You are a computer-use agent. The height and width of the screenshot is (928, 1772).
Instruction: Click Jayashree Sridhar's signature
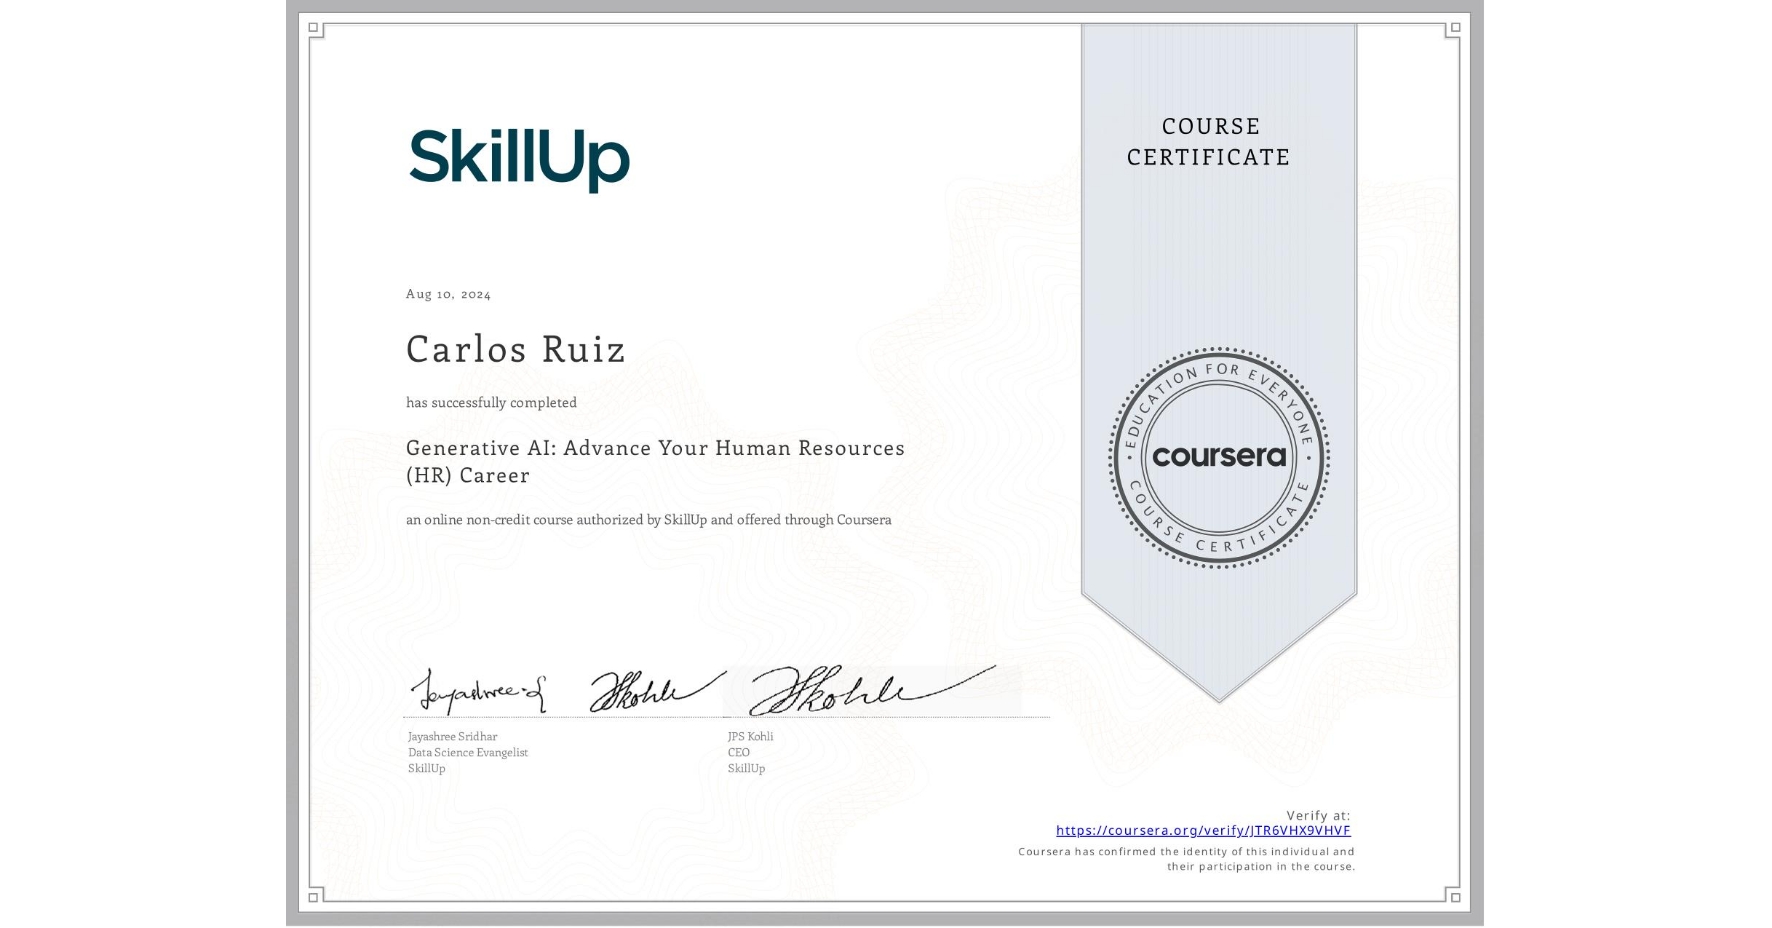pyautogui.click(x=480, y=690)
